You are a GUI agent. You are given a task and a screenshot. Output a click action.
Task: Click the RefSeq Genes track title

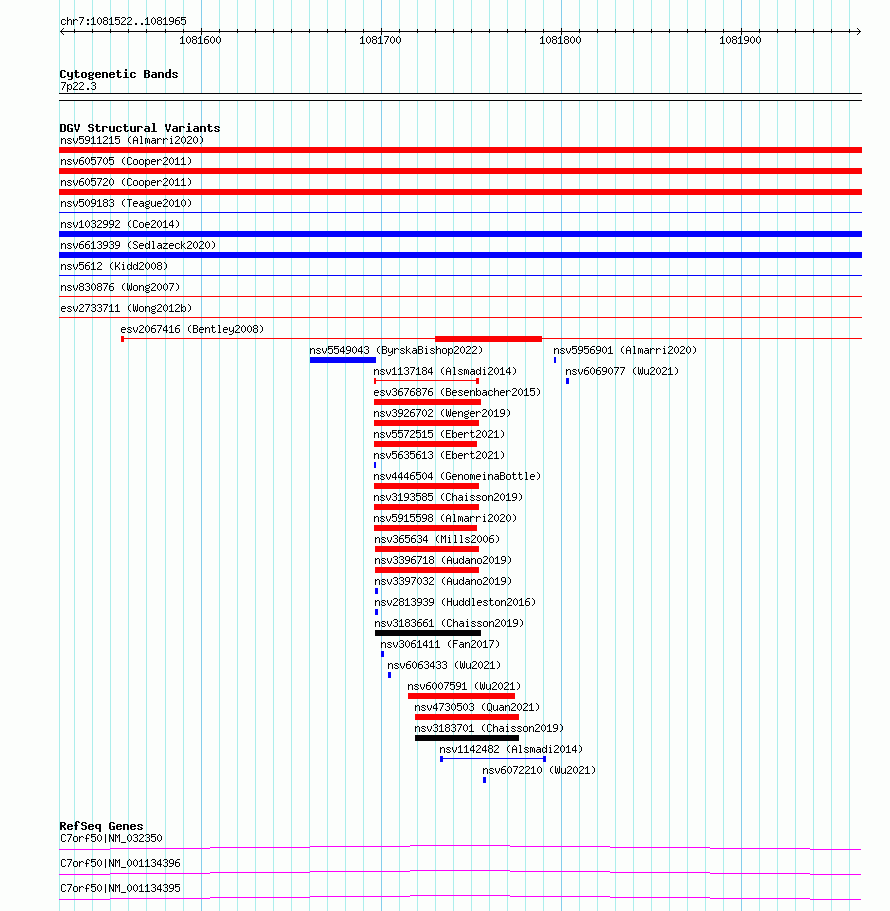click(x=101, y=826)
